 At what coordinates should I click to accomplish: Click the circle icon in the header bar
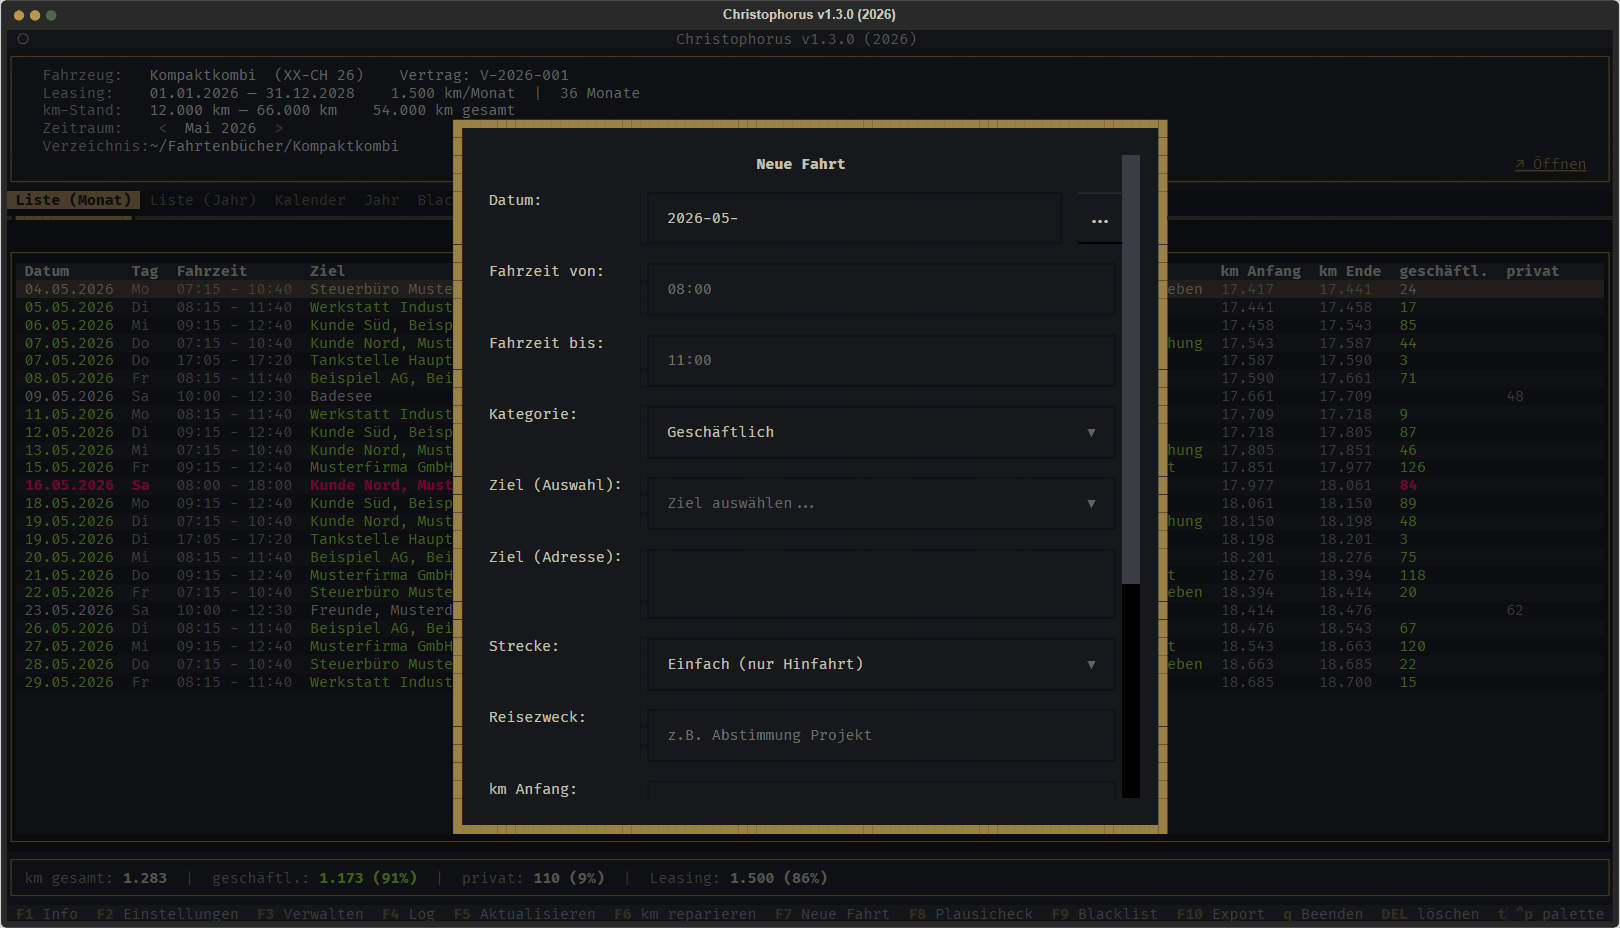tap(23, 39)
